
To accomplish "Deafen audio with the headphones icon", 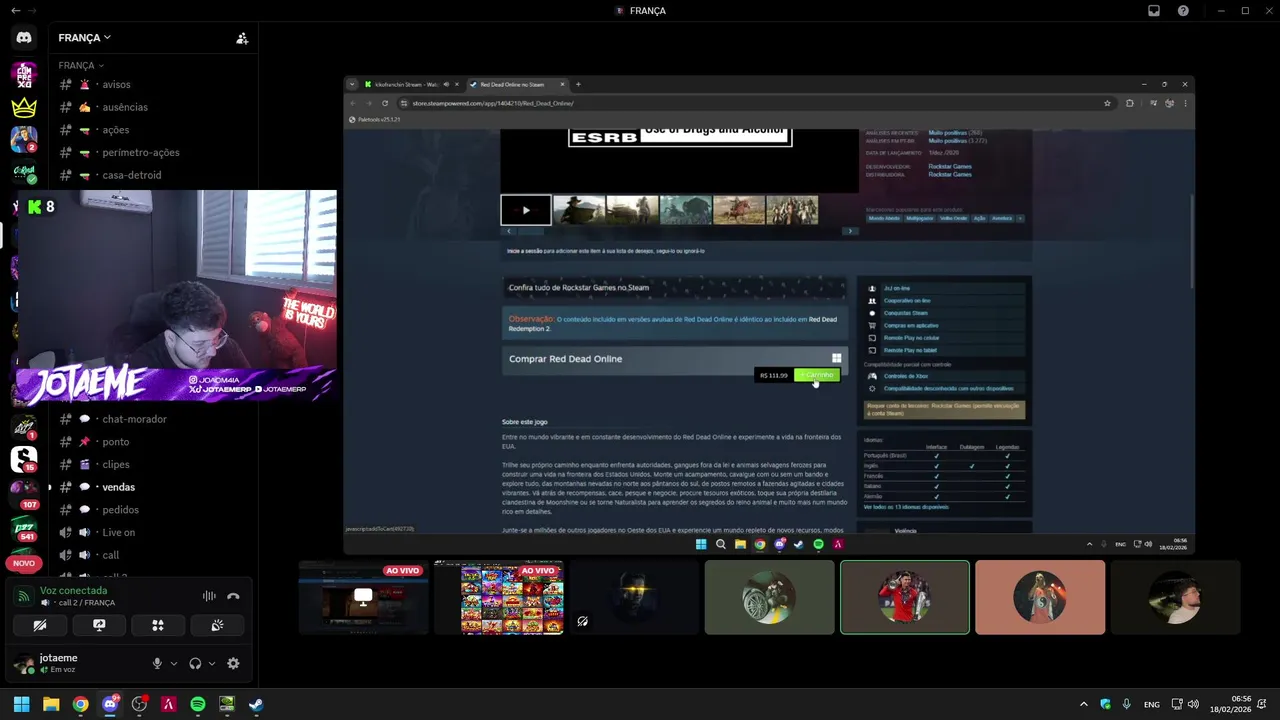I will tap(195, 663).
